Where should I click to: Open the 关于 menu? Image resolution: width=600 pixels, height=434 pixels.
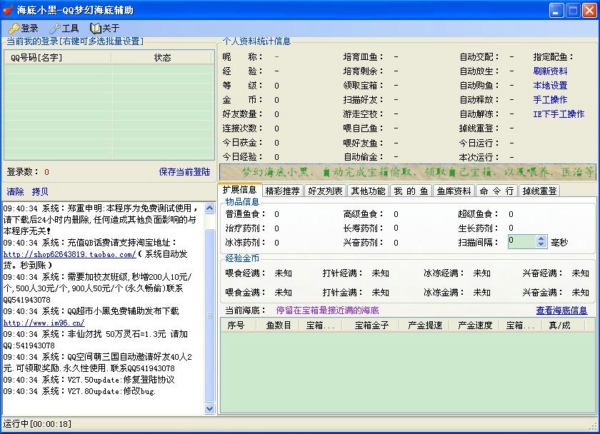tap(105, 28)
